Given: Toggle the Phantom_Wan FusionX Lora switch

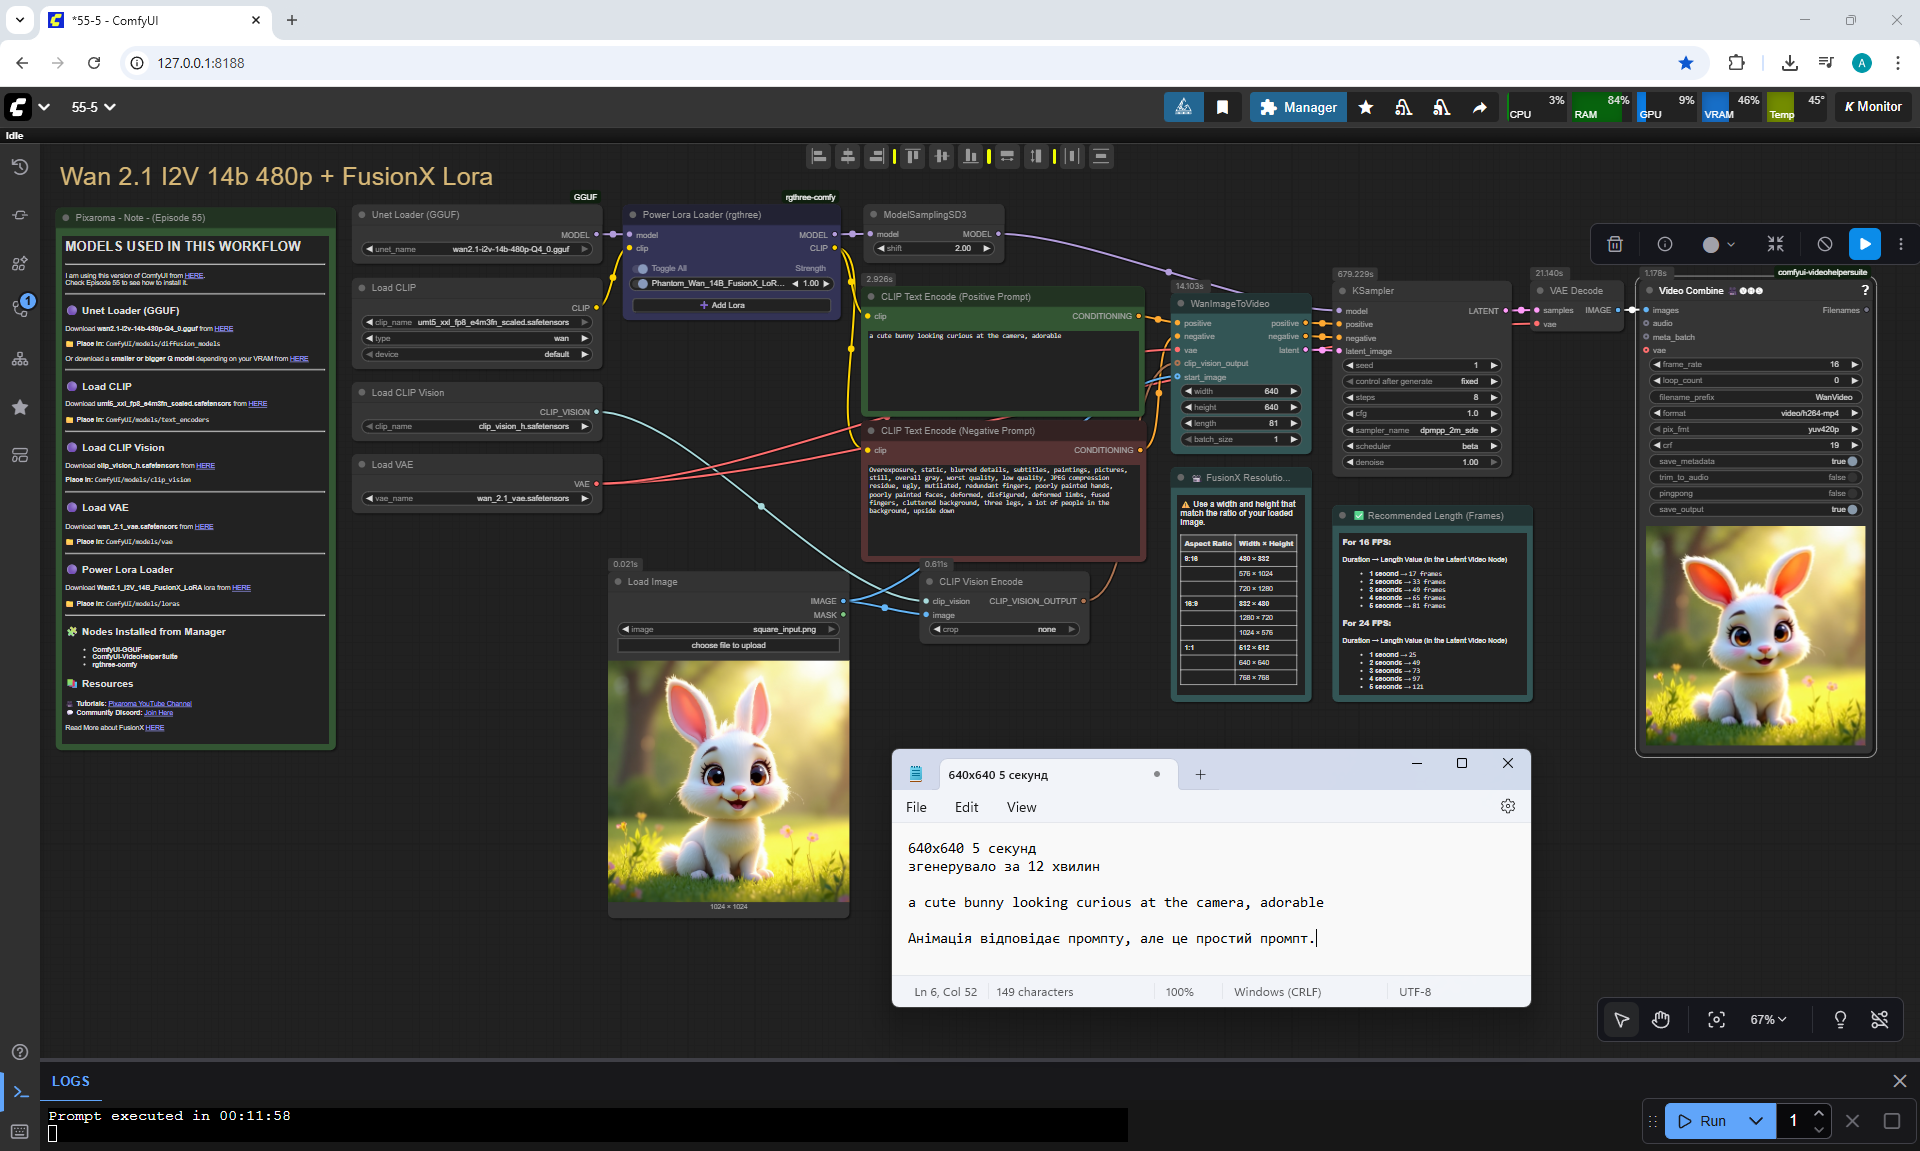Looking at the screenshot, I should pos(642,283).
